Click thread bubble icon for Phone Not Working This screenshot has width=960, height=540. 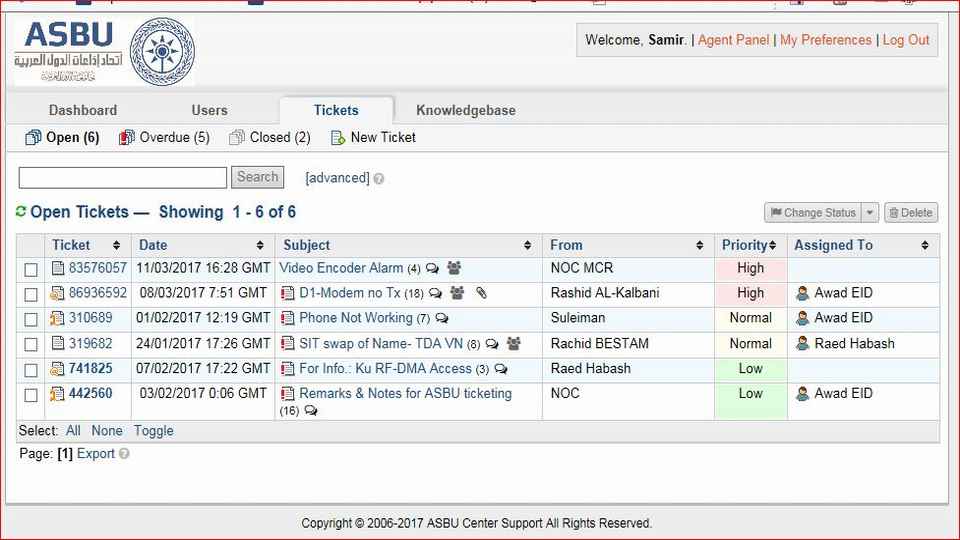coord(441,318)
